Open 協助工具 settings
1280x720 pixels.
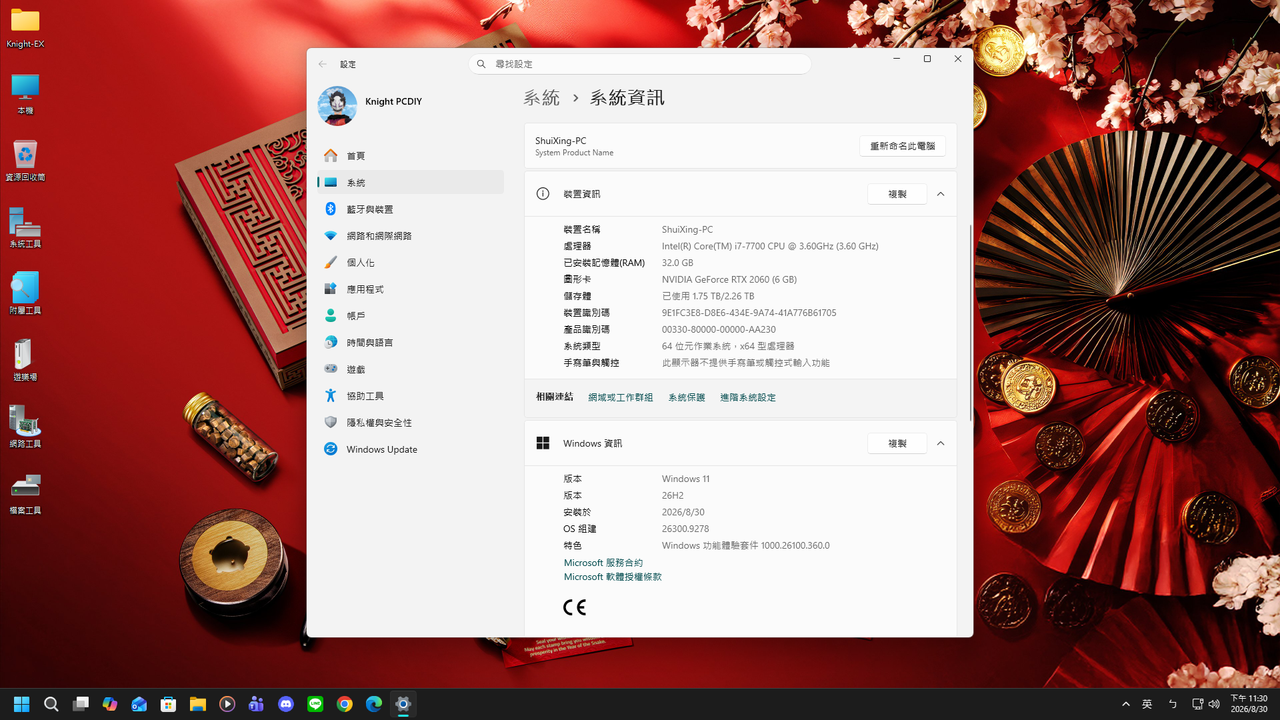pyautogui.click(x=410, y=396)
